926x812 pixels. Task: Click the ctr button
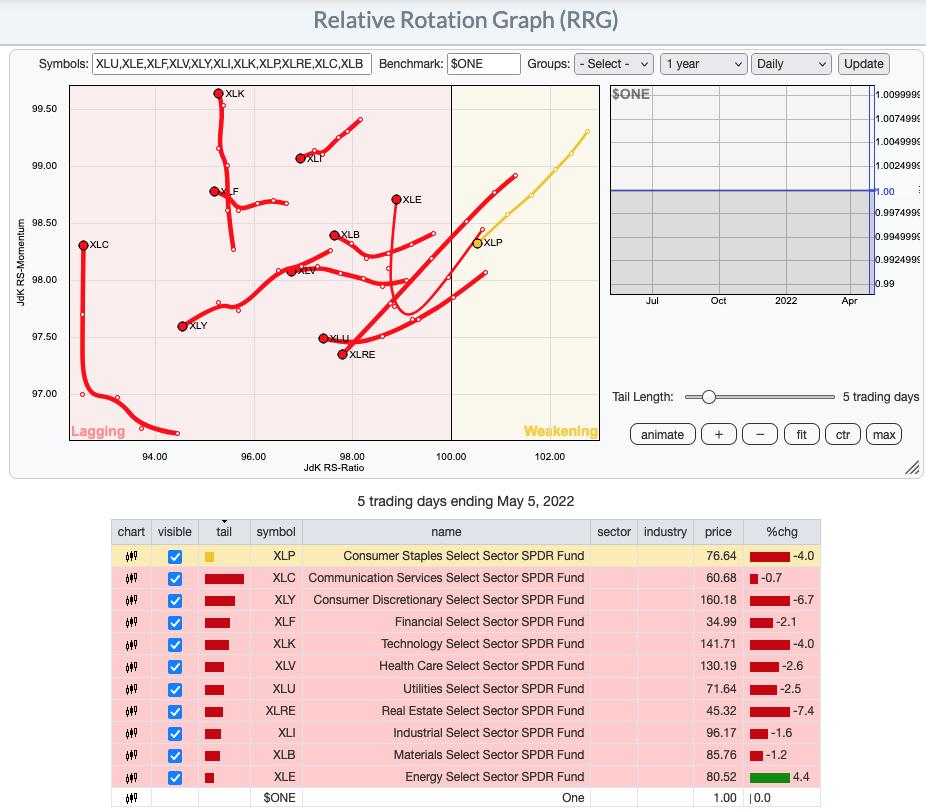coord(843,435)
